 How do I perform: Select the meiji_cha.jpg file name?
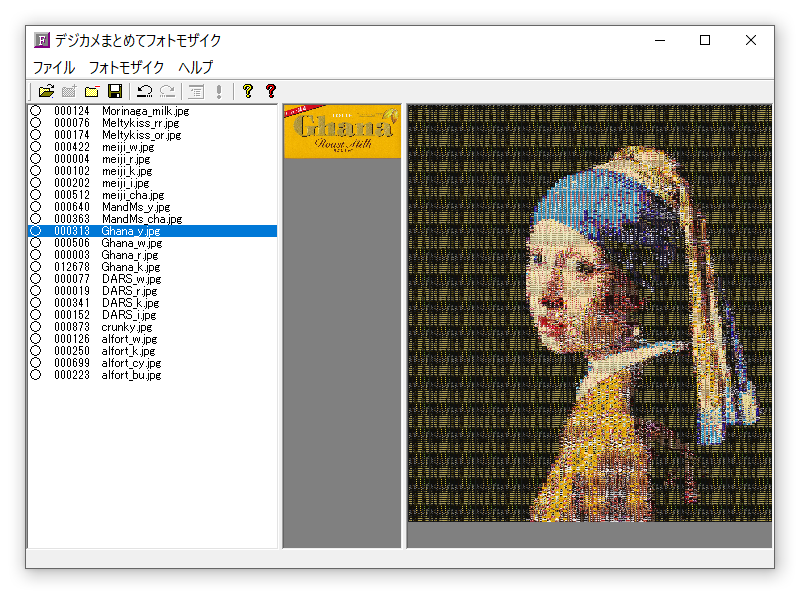pyautogui.click(x=133, y=195)
